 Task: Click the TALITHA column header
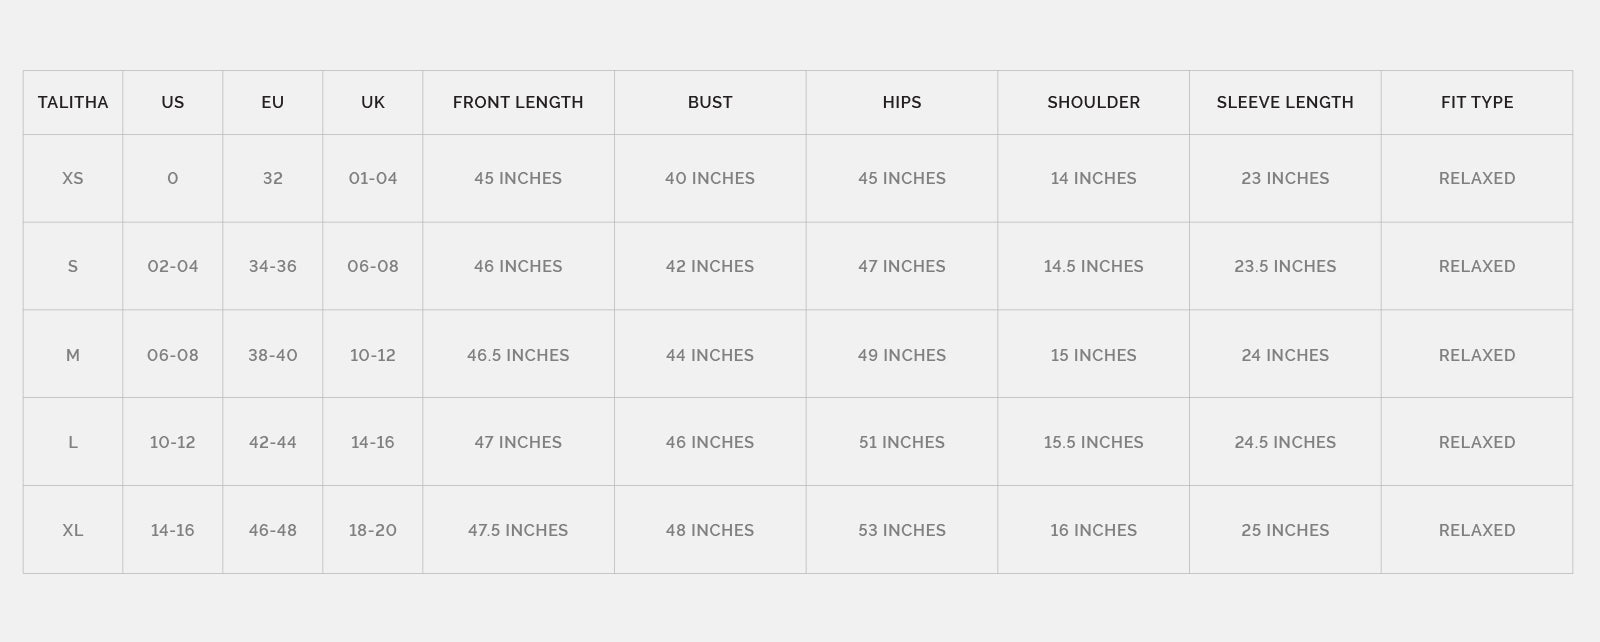(73, 102)
